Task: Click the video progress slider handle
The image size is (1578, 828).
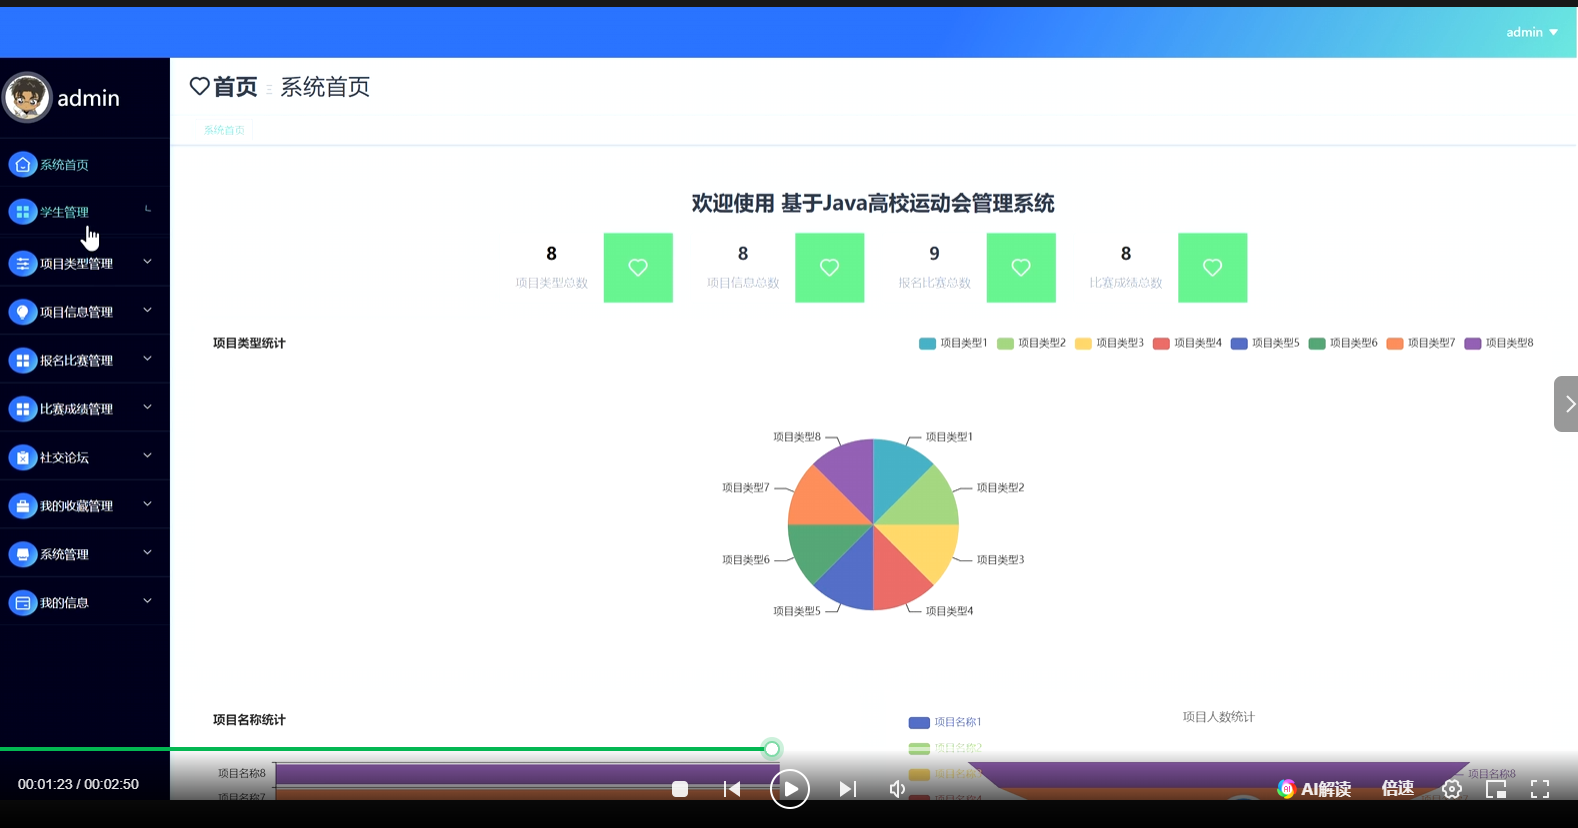Action: tap(772, 749)
